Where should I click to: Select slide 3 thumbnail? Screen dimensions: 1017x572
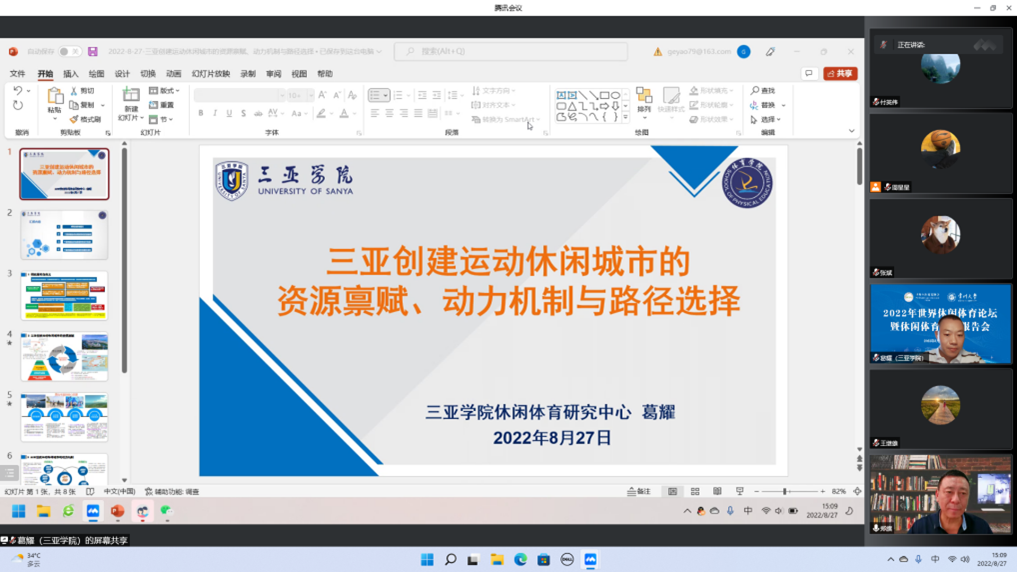pyautogui.click(x=64, y=296)
